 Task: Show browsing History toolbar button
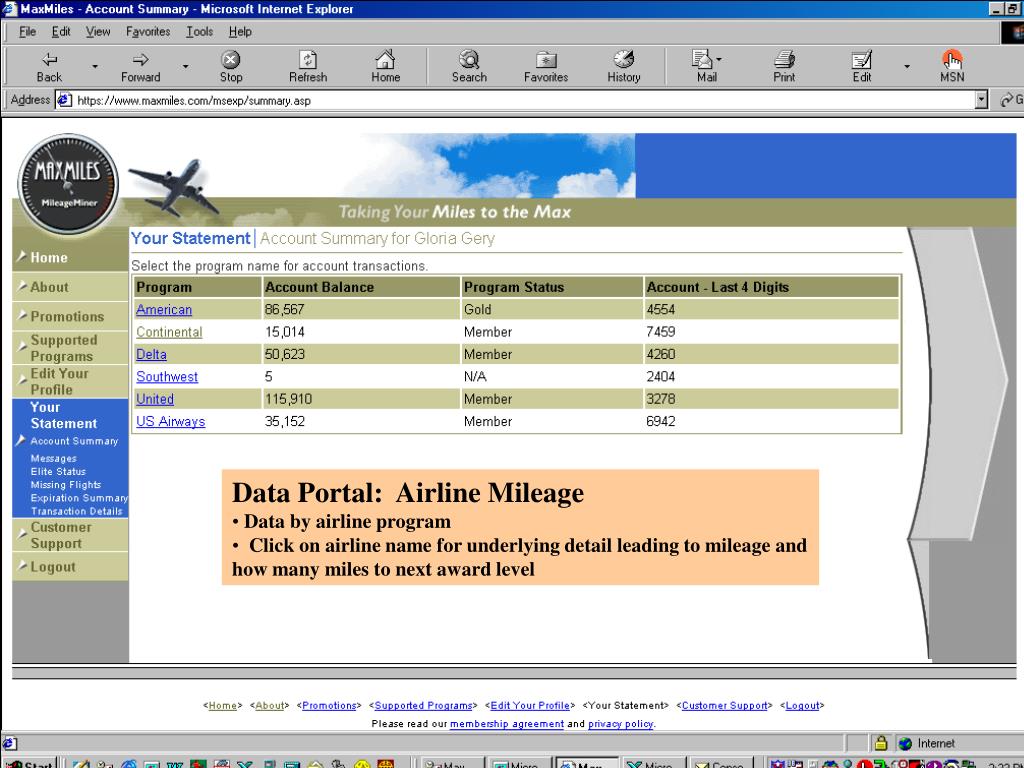624,67
